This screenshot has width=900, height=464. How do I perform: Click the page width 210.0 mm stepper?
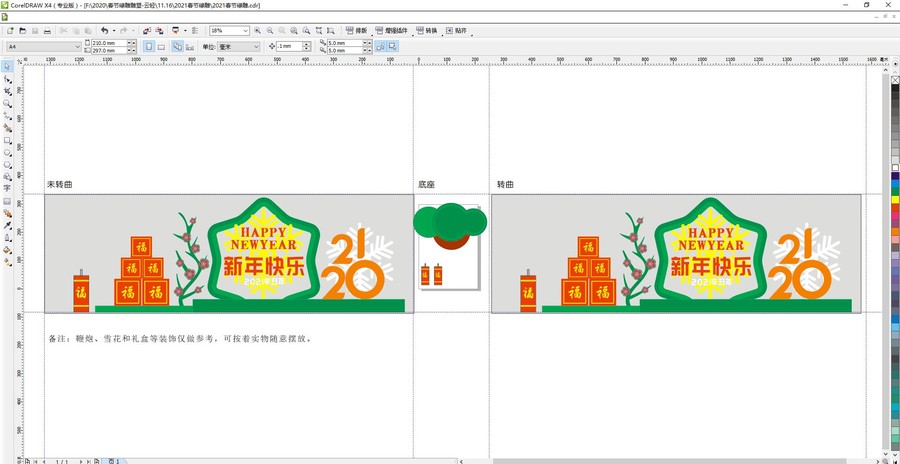click(132, 43)
